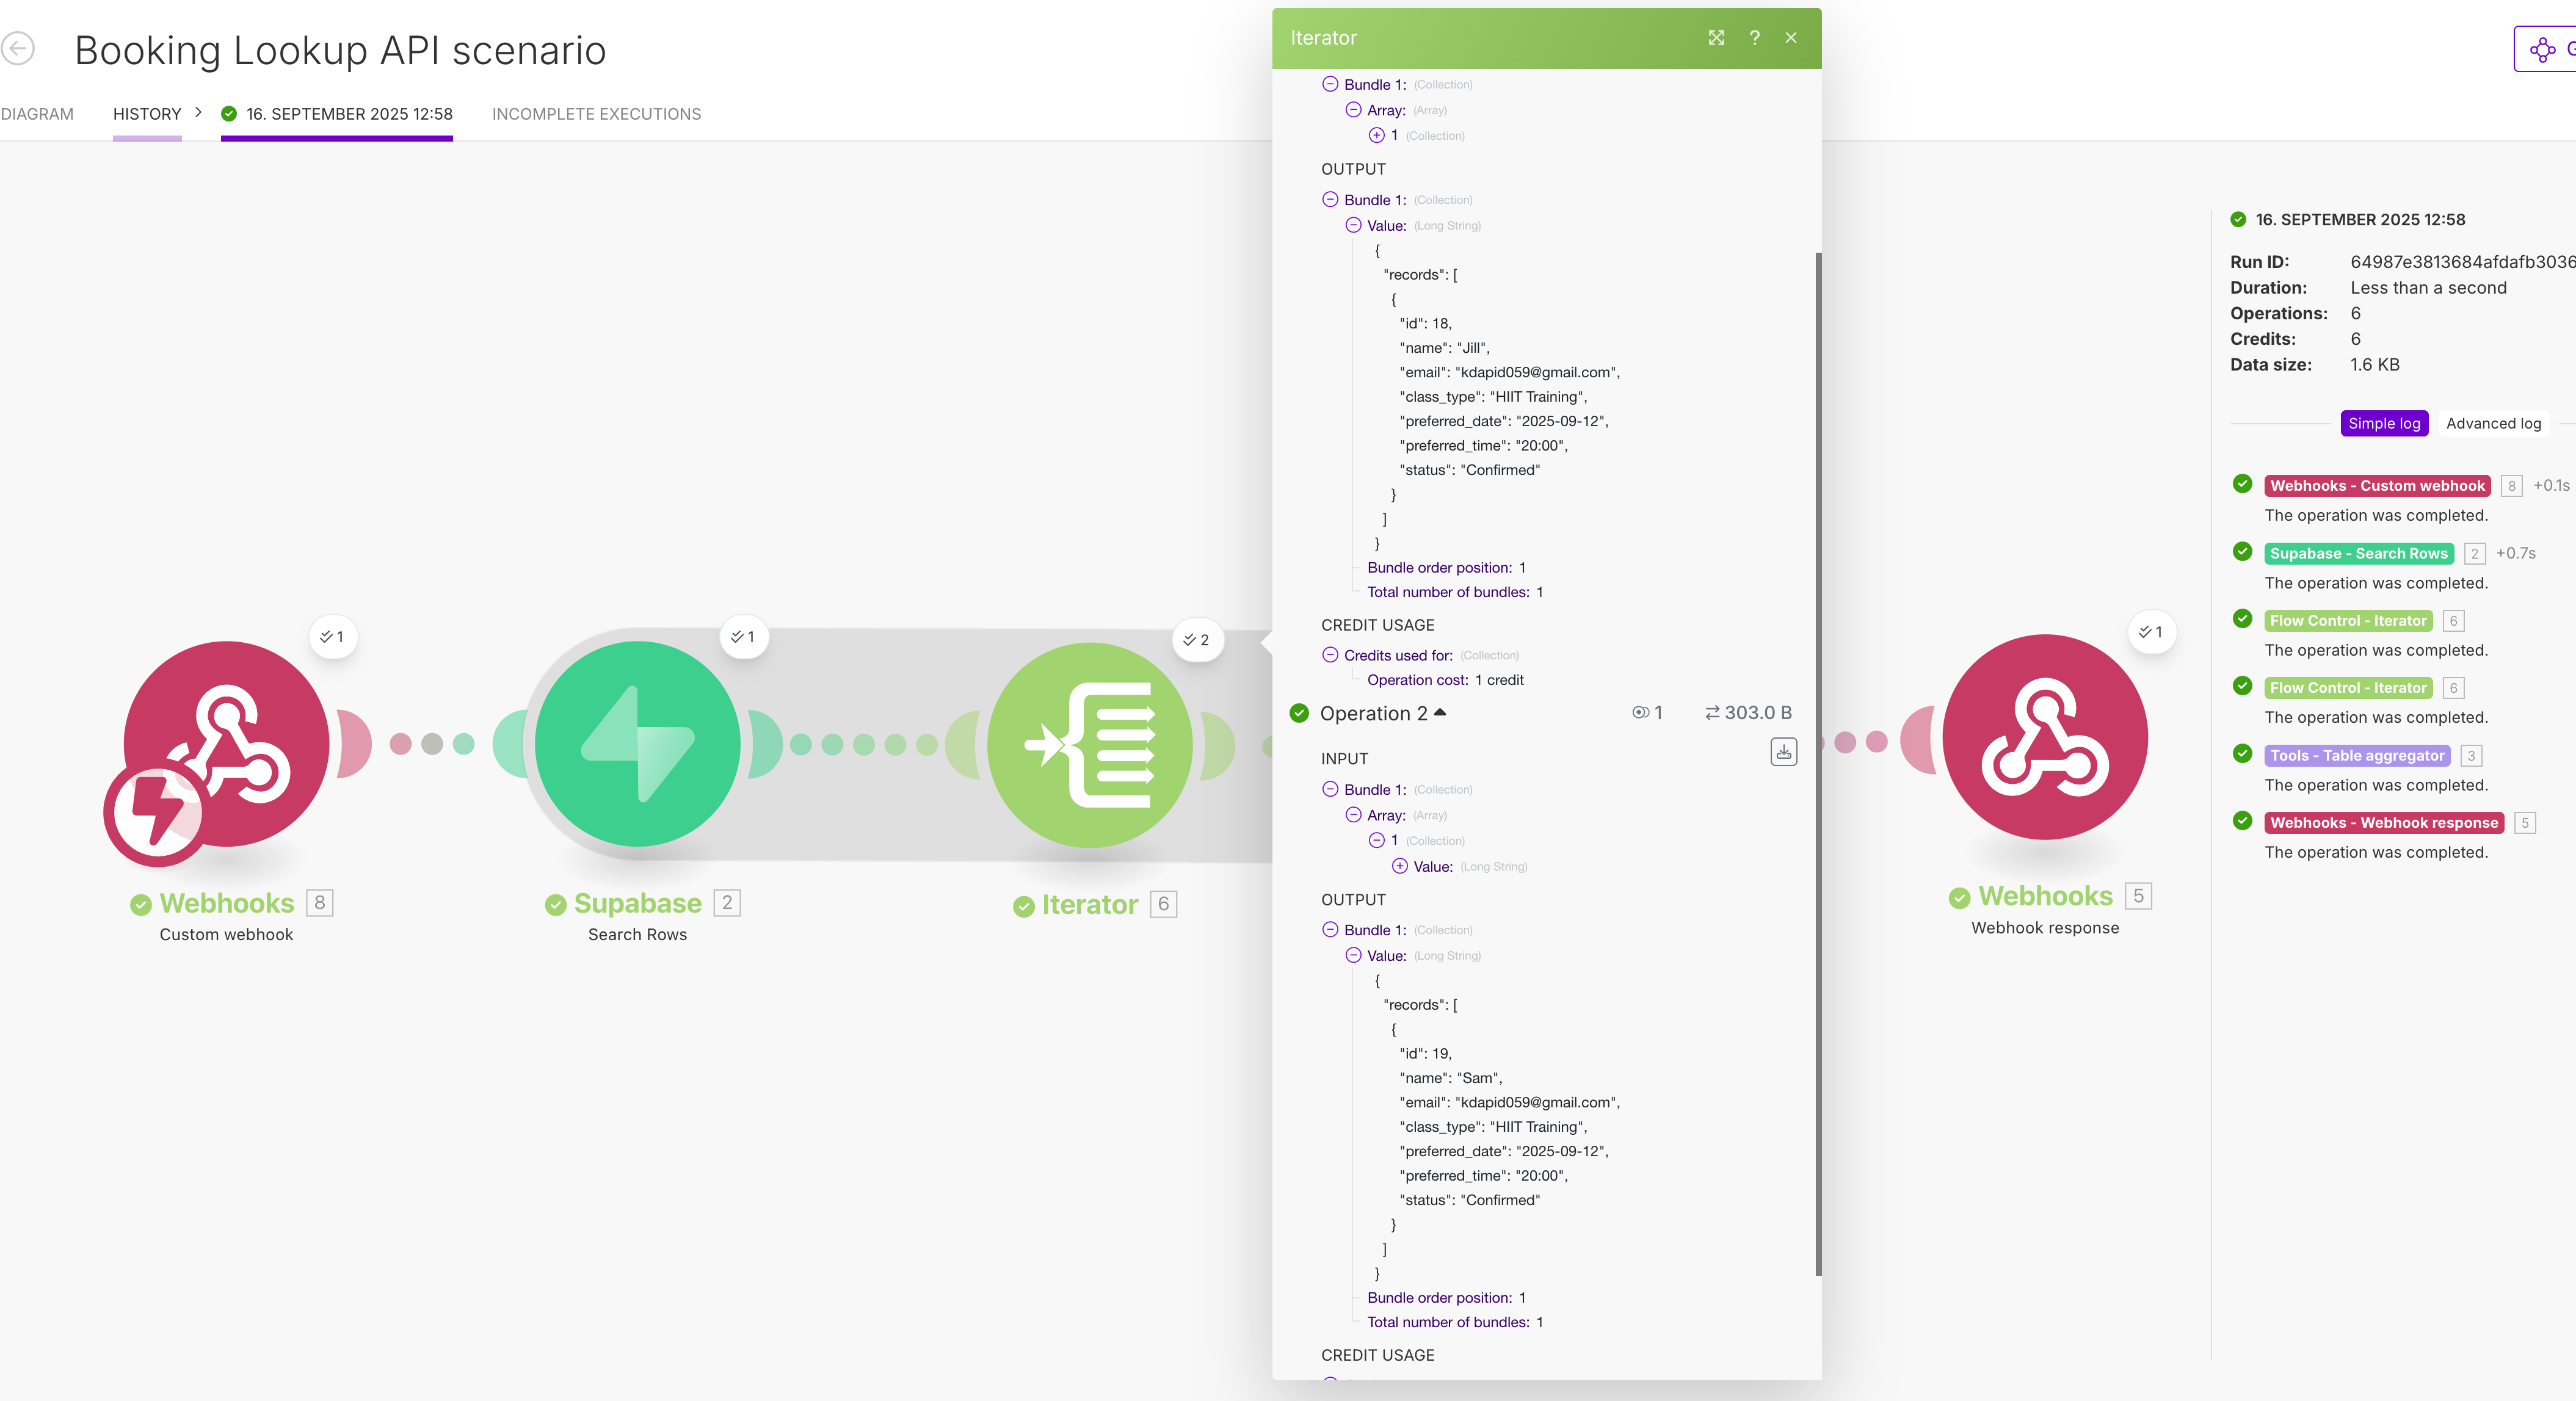2576x1401 pixels.
Task: Collapse the first INPUT Array node
Action: (1353, 110)
